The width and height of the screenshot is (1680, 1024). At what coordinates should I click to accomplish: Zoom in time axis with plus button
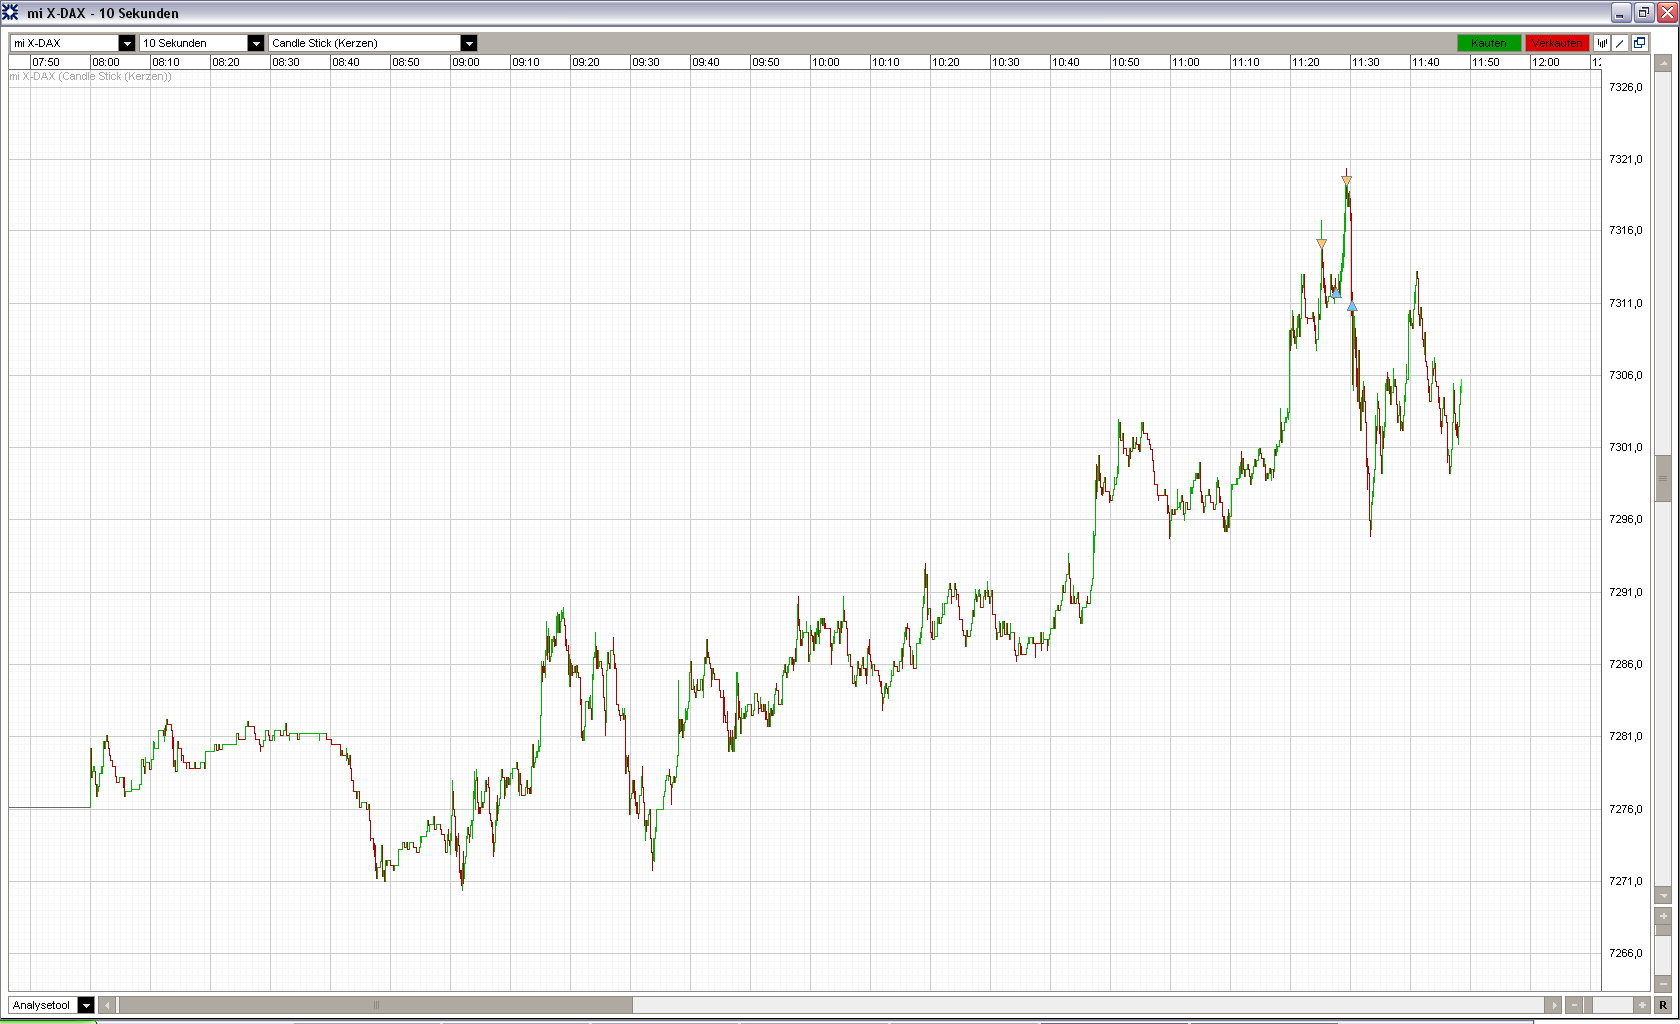(1642, 1005)
